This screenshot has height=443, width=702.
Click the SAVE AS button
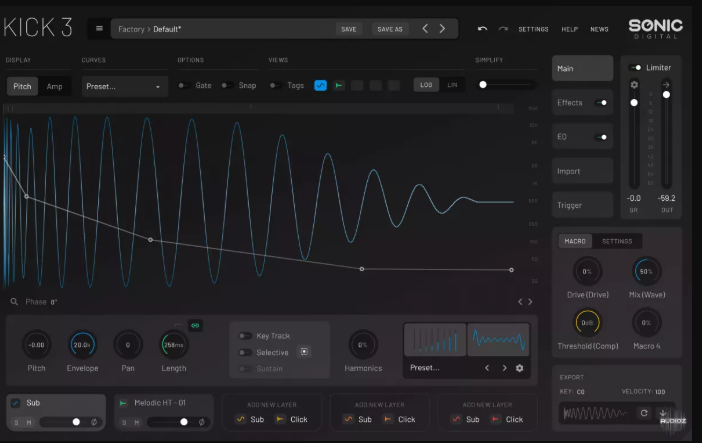(389, 29)
